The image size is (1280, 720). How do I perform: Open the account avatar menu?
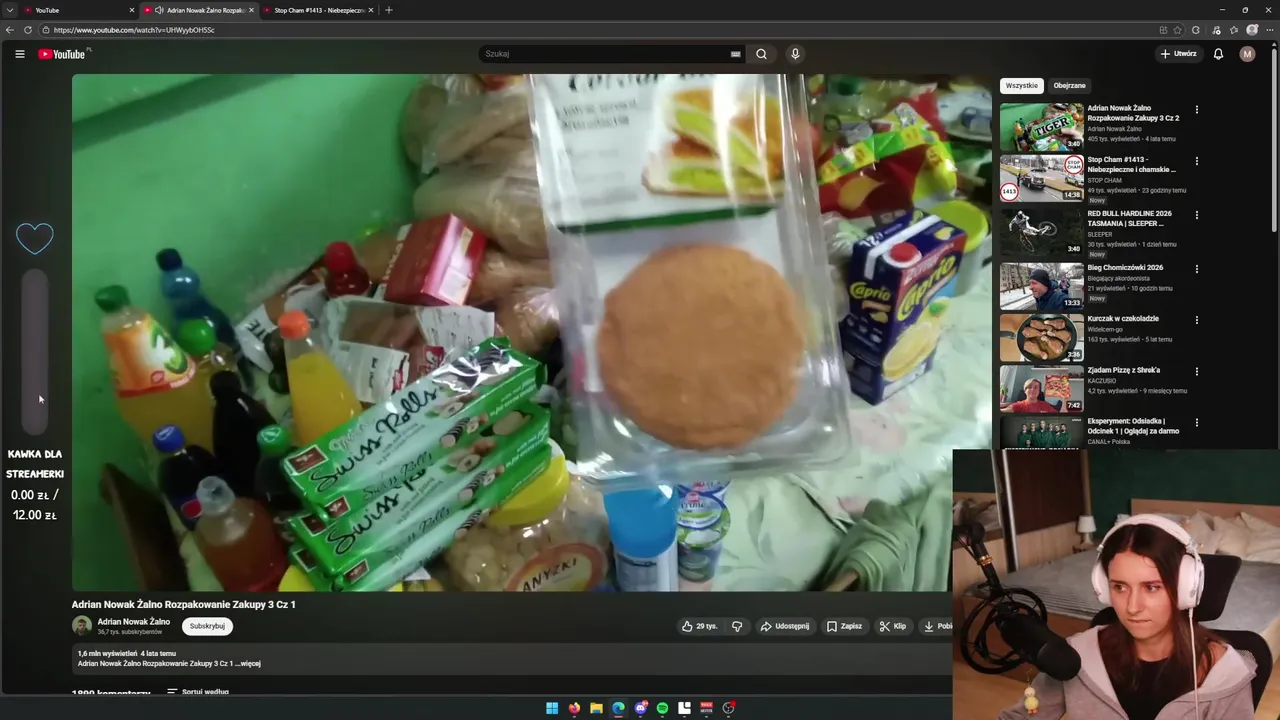point(1247,54)
